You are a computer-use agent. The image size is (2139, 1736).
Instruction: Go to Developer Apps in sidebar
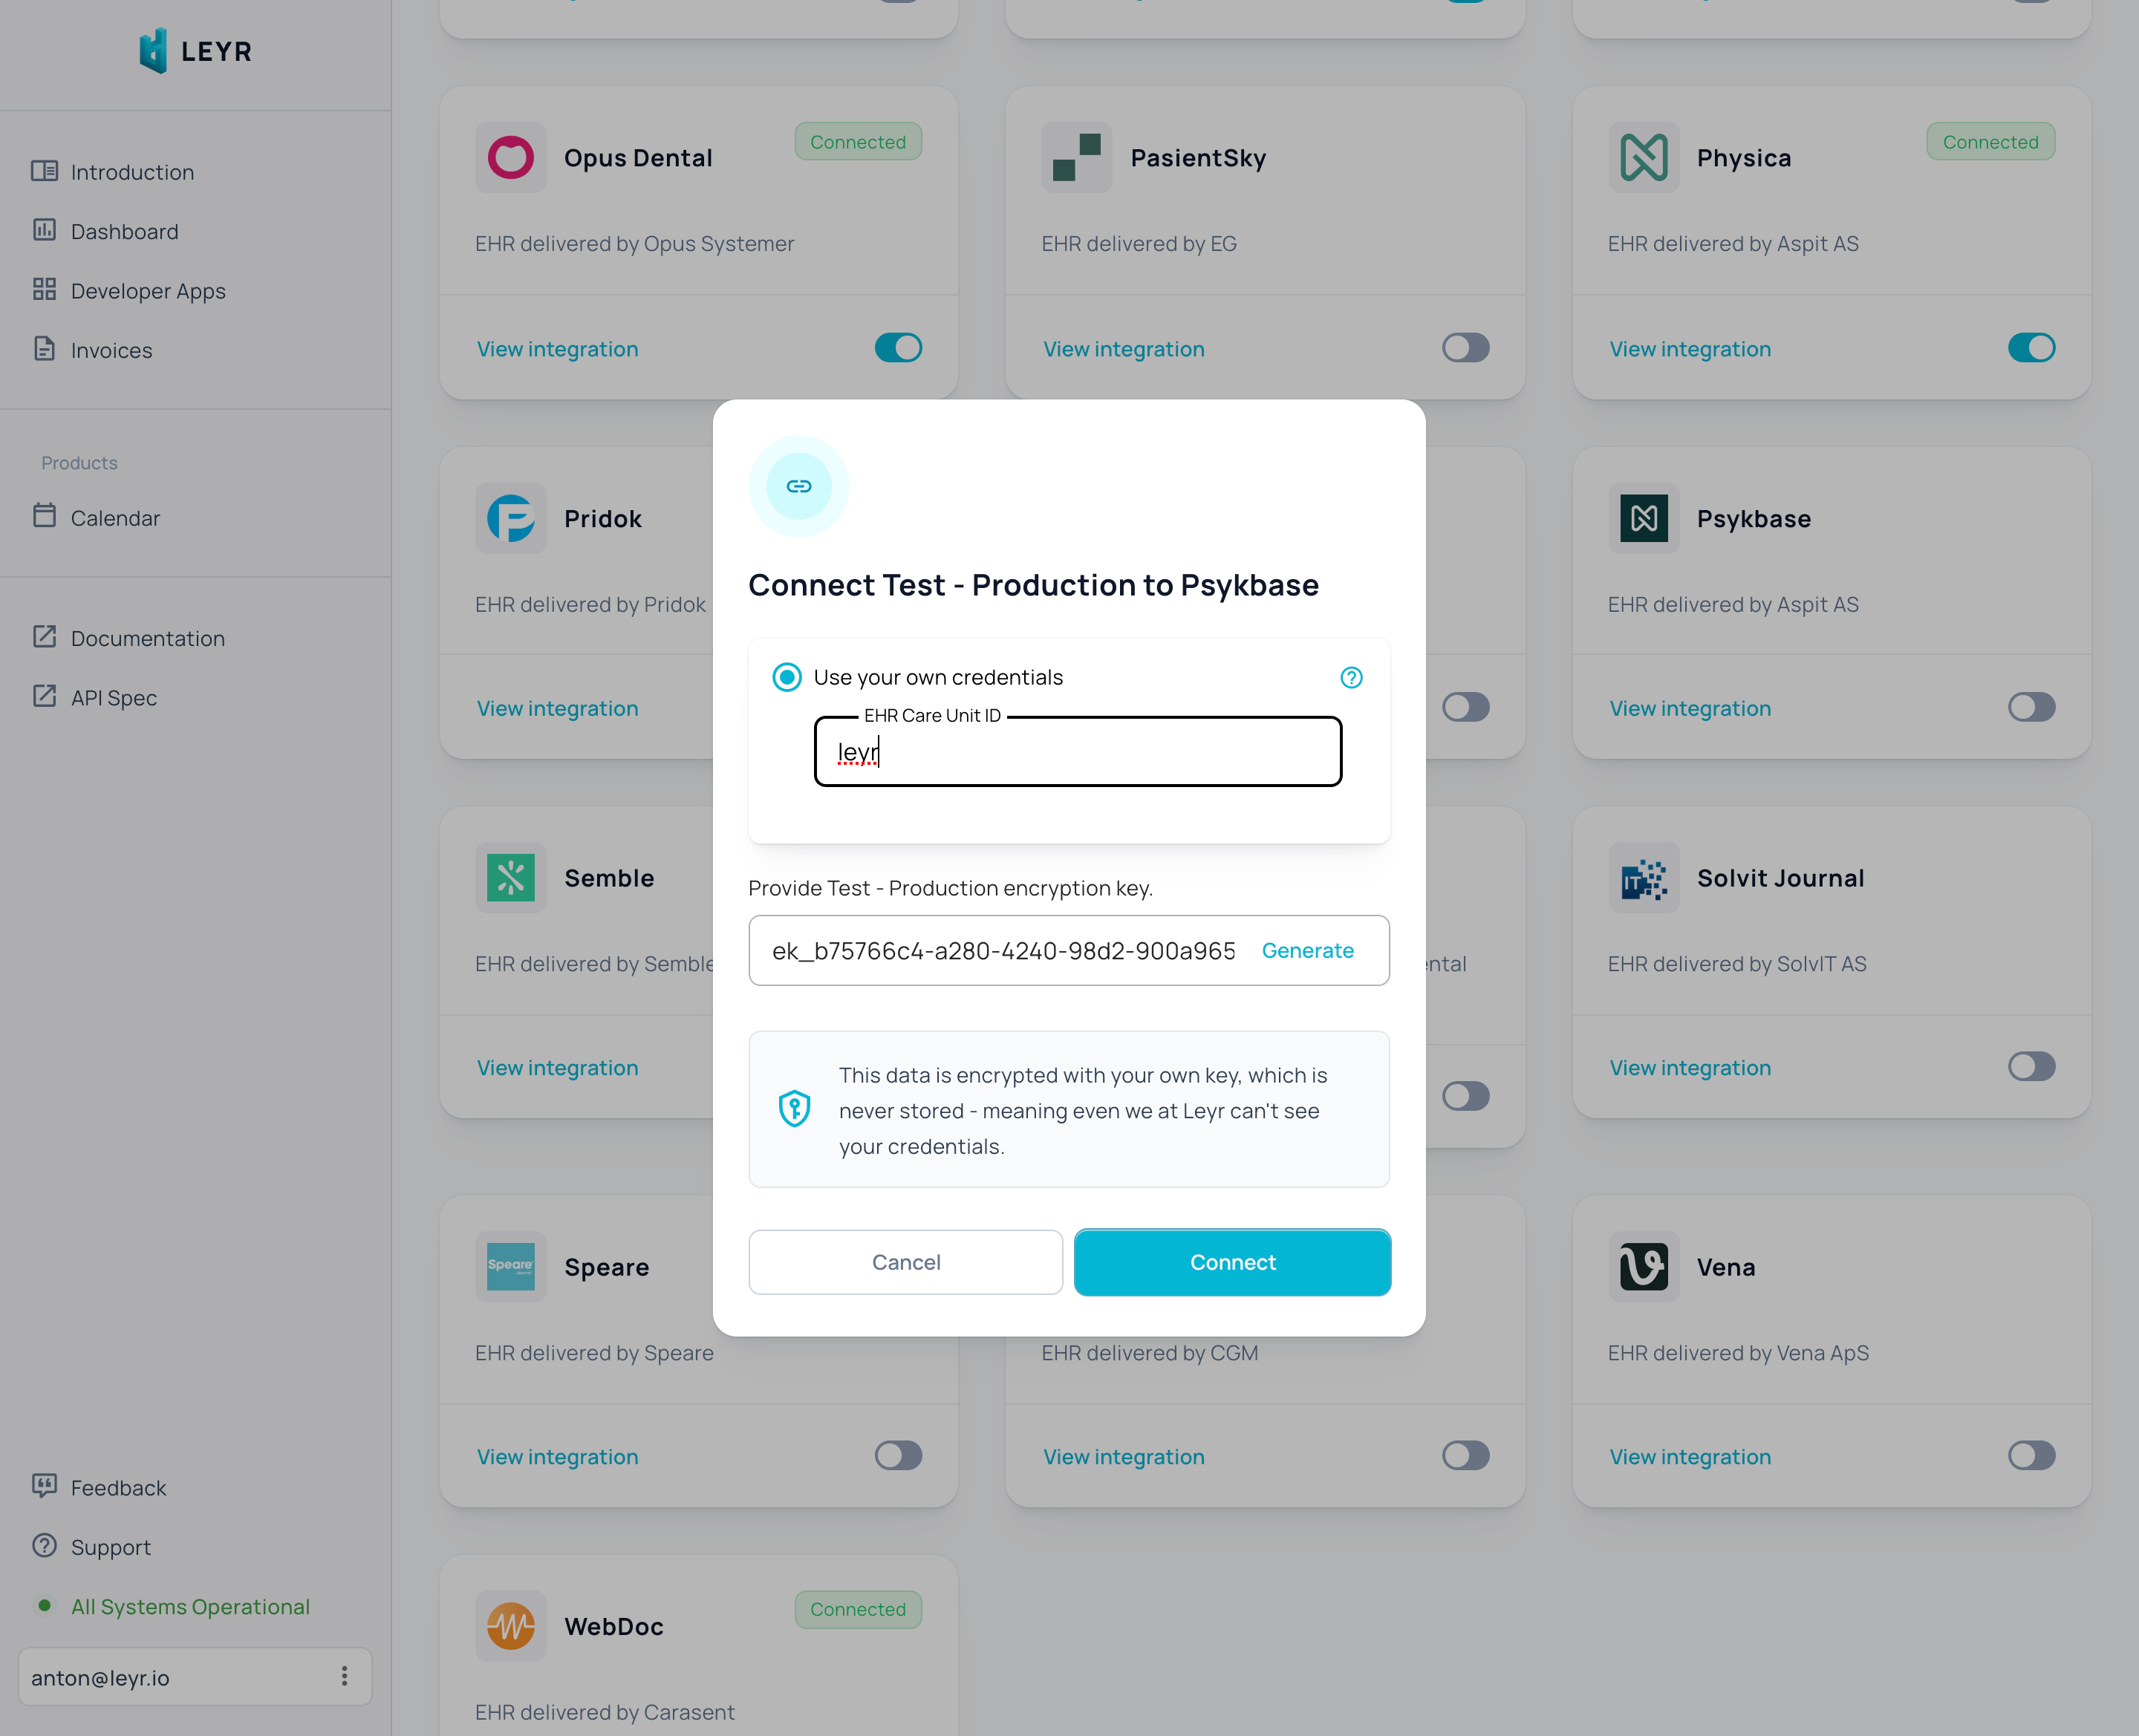click(x=148, y=291)
